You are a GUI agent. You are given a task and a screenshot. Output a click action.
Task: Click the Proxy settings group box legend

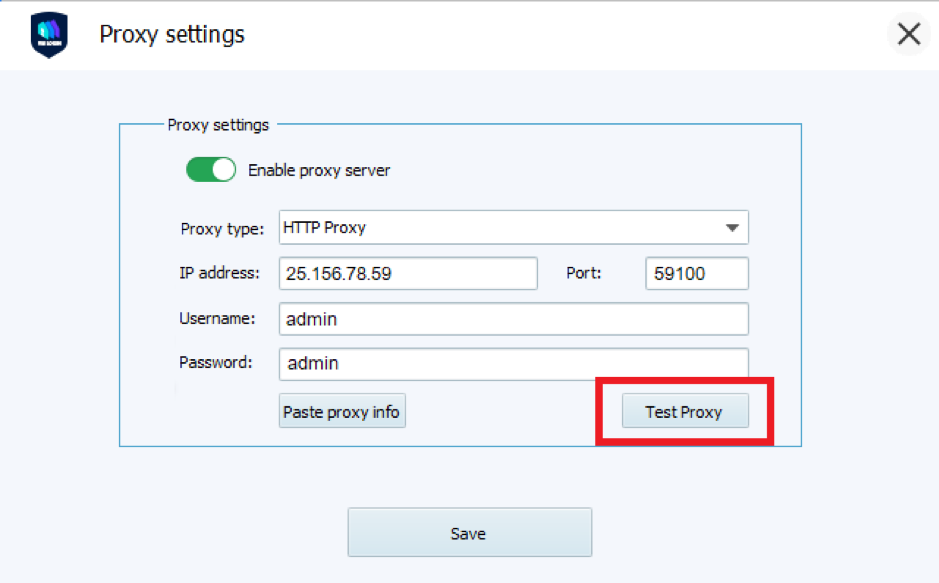[218, 125]
